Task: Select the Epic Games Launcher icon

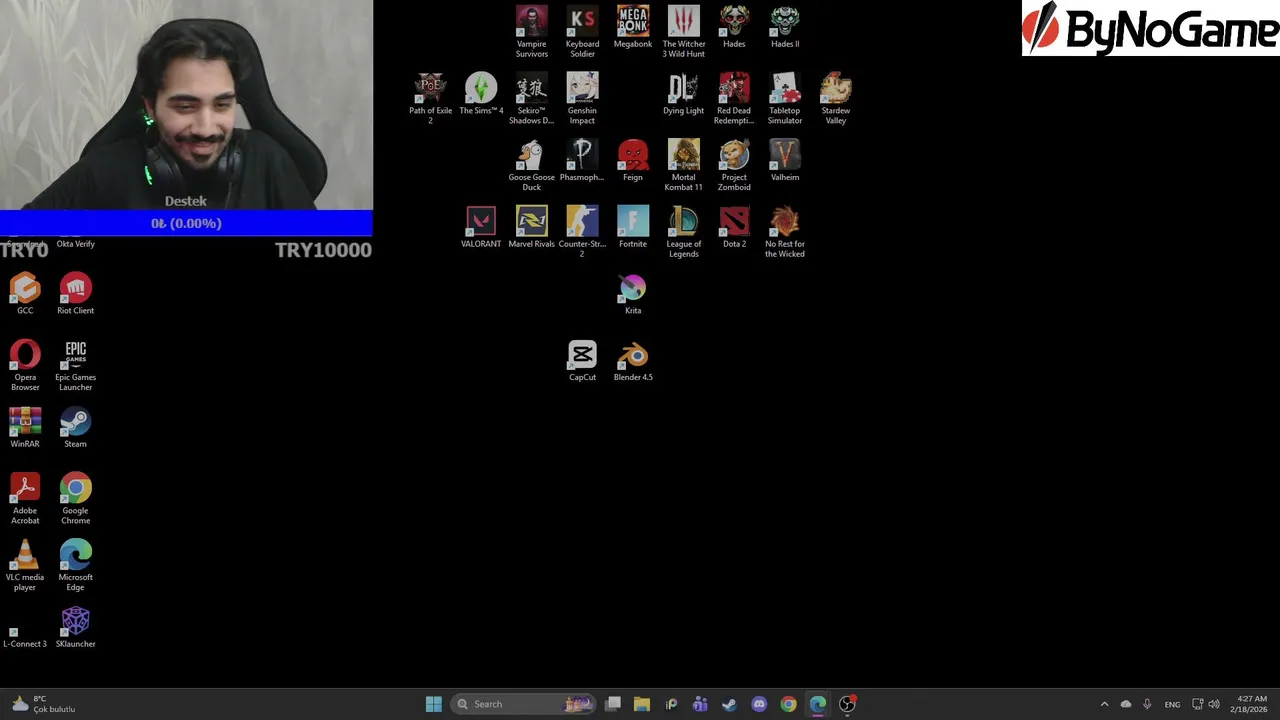Action: 75,365
